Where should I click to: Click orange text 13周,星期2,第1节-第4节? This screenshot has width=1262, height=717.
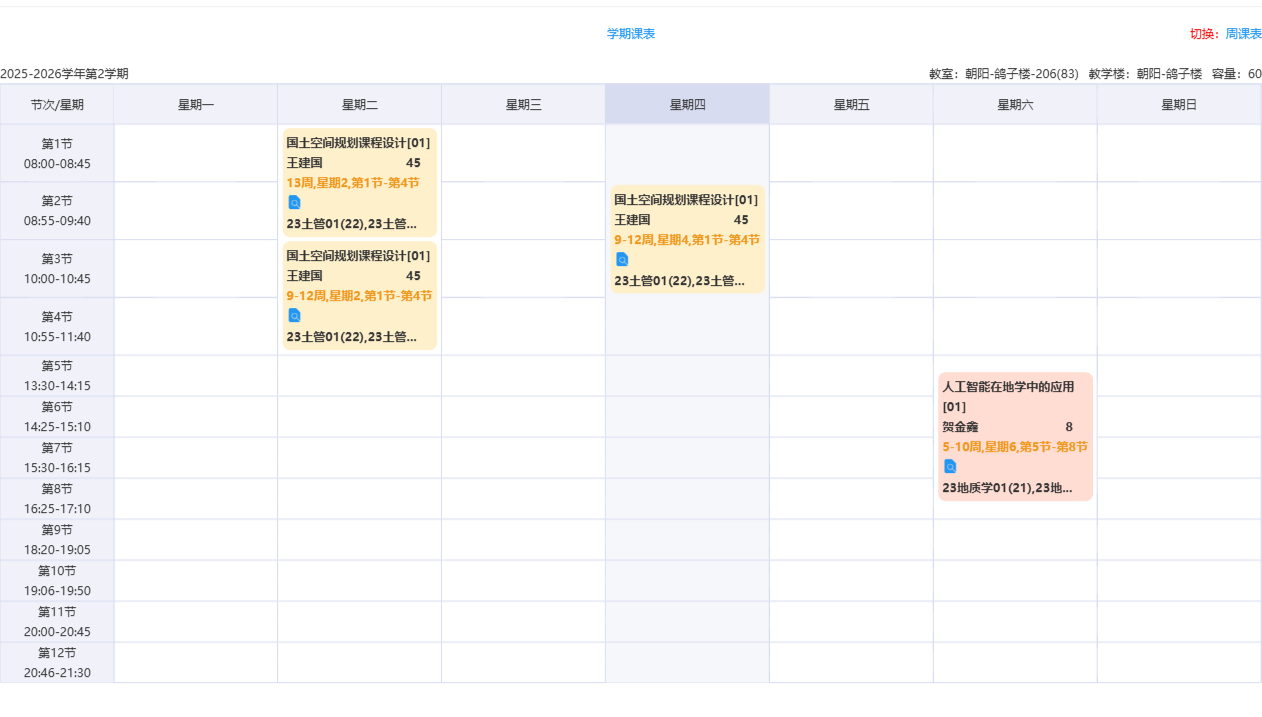[x=353, y=183]
